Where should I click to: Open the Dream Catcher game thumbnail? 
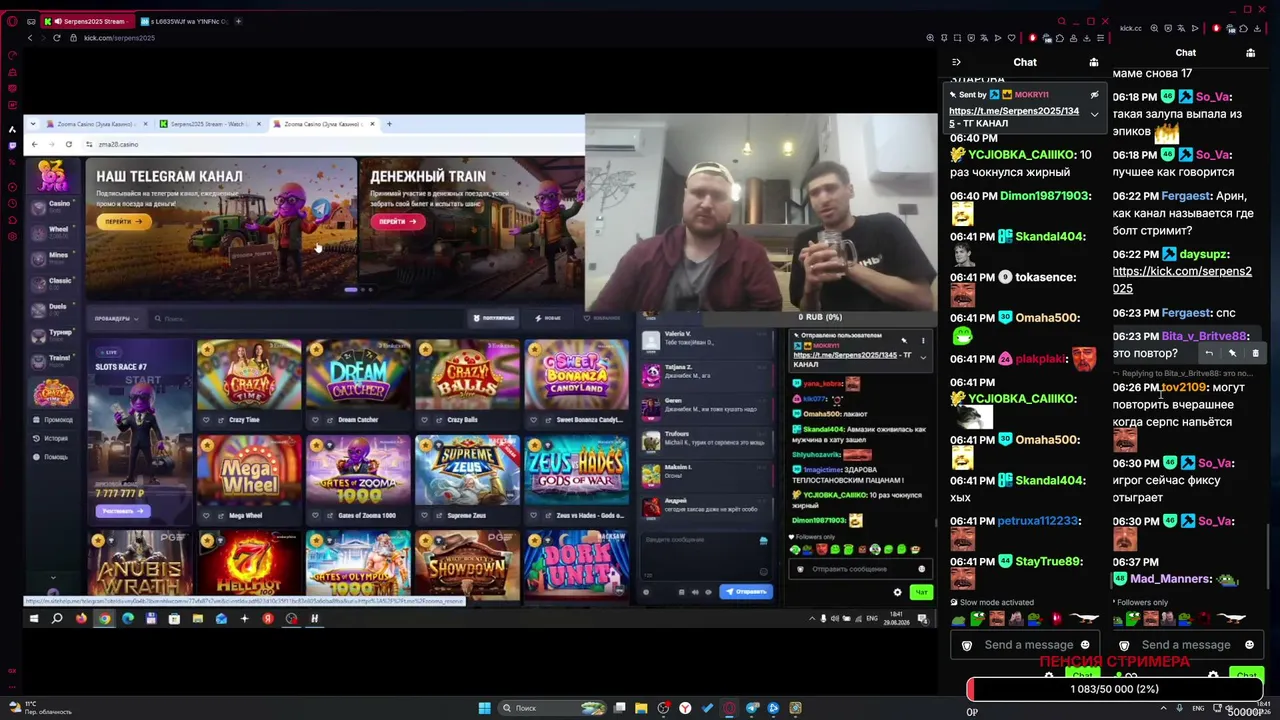[358, 375]
